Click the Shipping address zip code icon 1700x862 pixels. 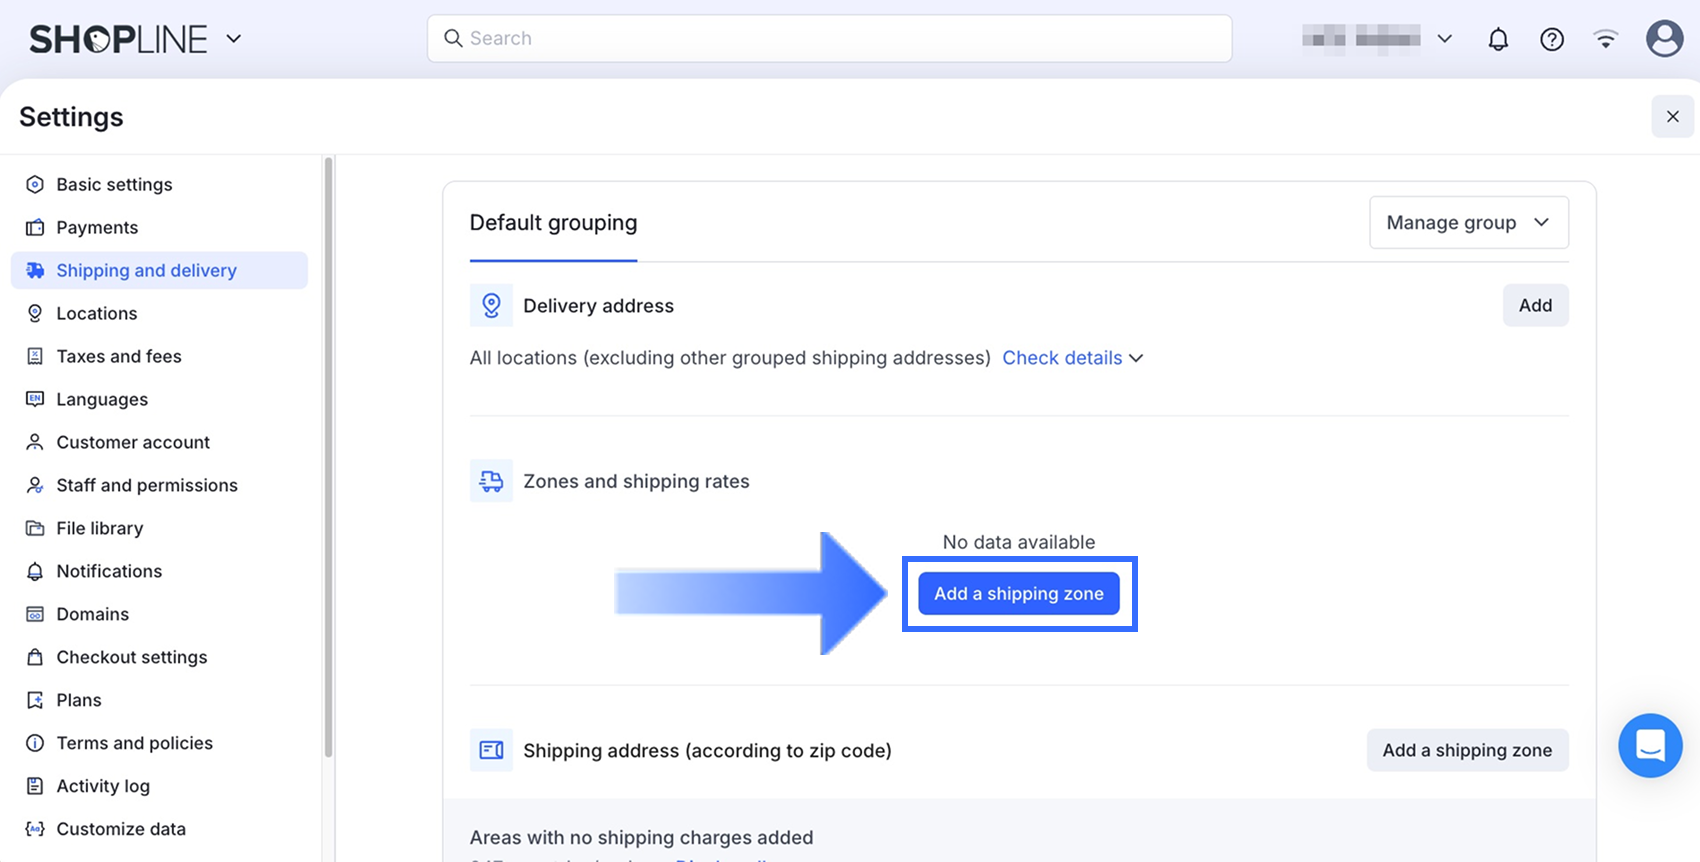click(491, 750)
